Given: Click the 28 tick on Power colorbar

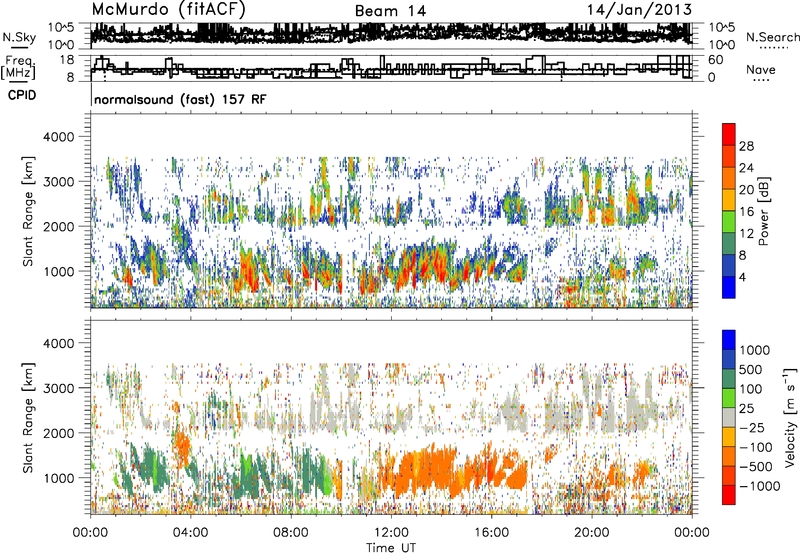Looking at the screenshot, I should pyautogui.click(x=746, y=146).
